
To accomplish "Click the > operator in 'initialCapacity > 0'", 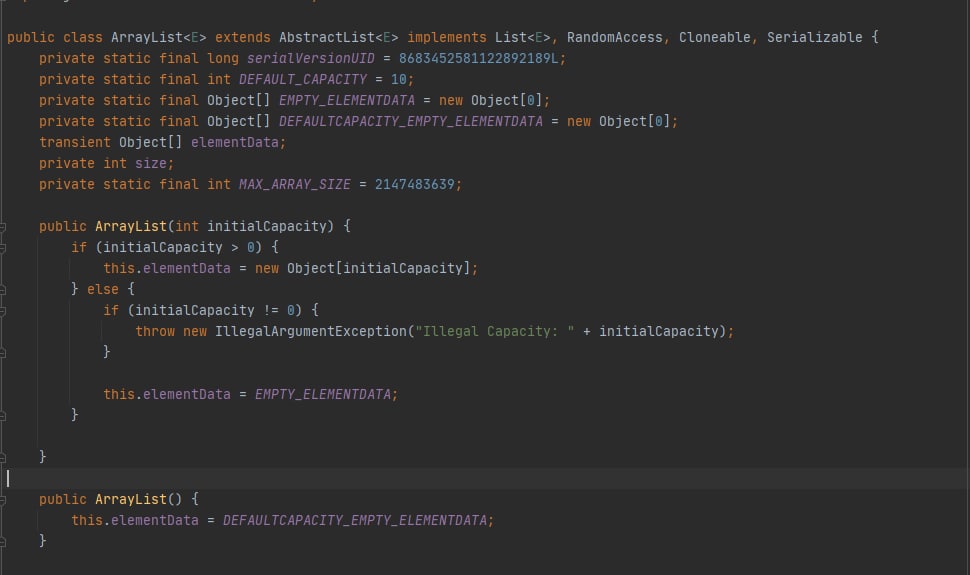I will (x=234, y=248).
